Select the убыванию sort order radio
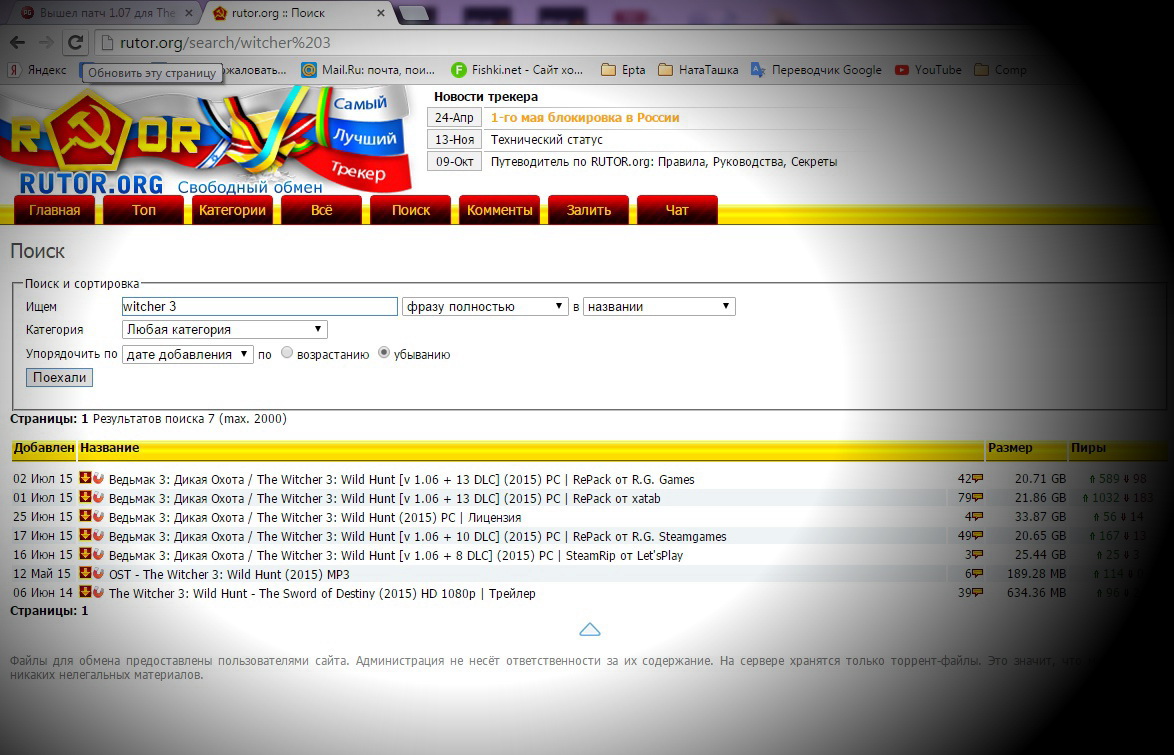The width and height of the screenshot is (1174, 755). click(x=384, y=353)
